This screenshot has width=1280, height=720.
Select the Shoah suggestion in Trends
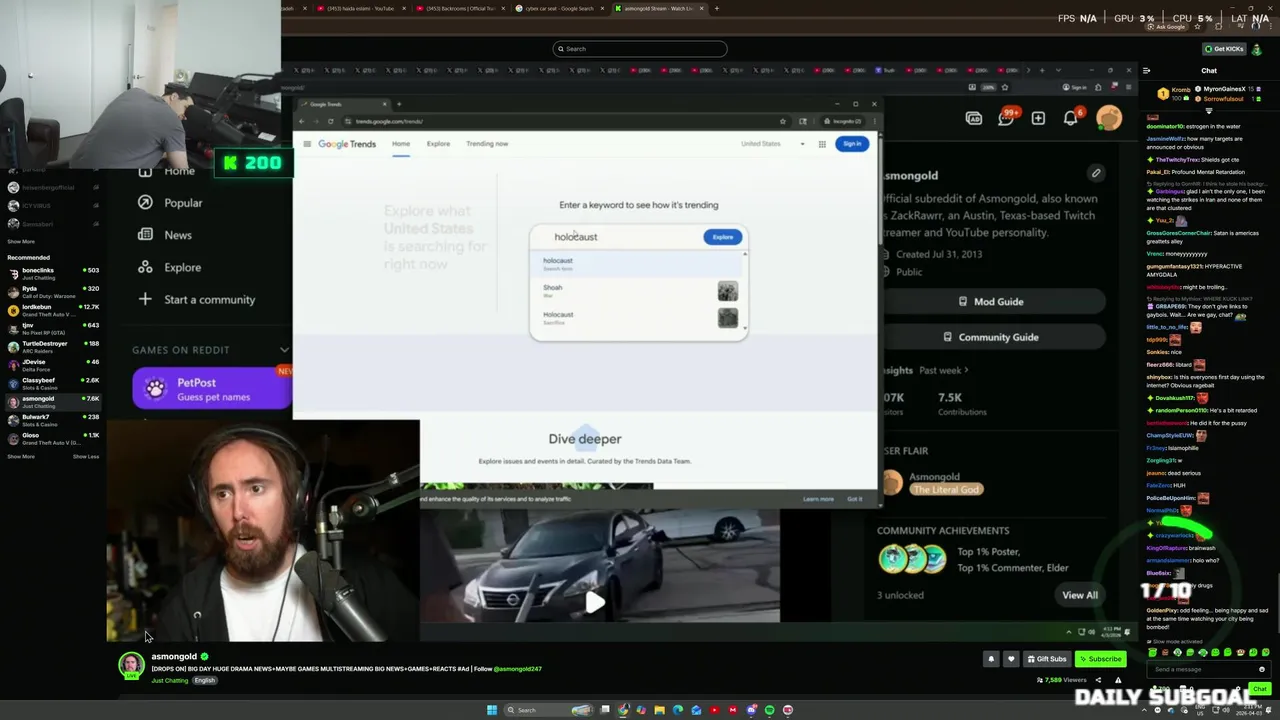click(x=638, y=291)
